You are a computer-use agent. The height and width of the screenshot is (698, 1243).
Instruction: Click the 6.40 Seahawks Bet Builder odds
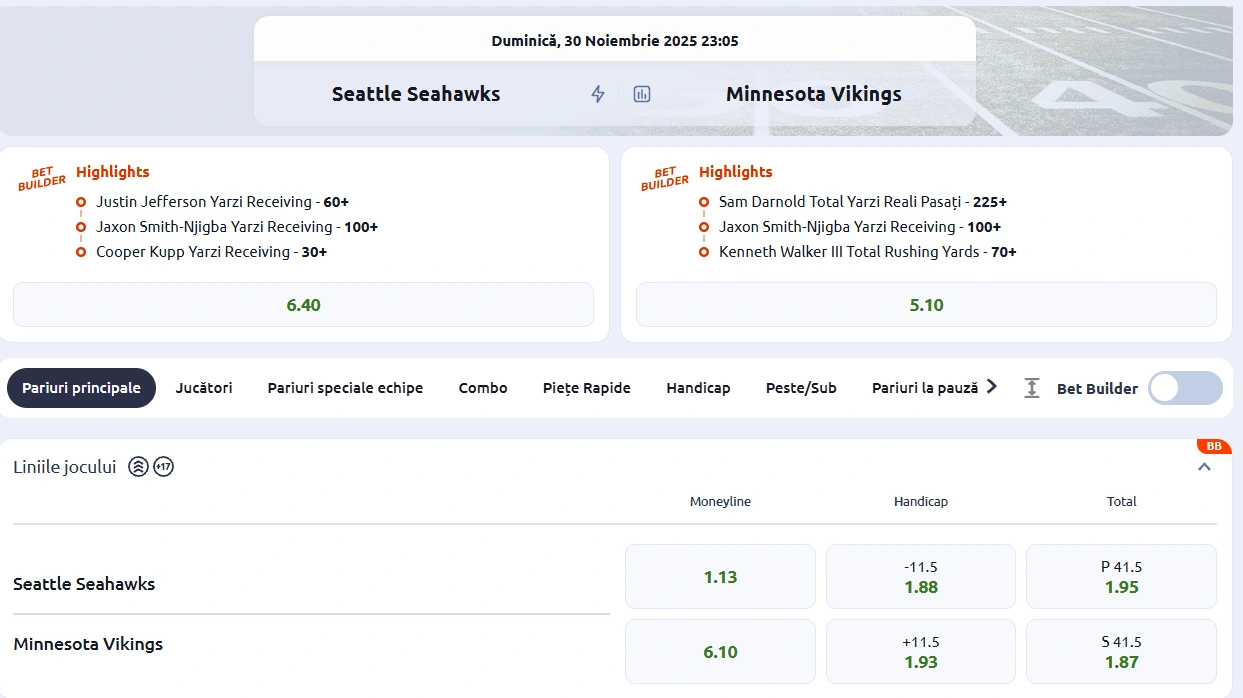(x=303, y=304)
